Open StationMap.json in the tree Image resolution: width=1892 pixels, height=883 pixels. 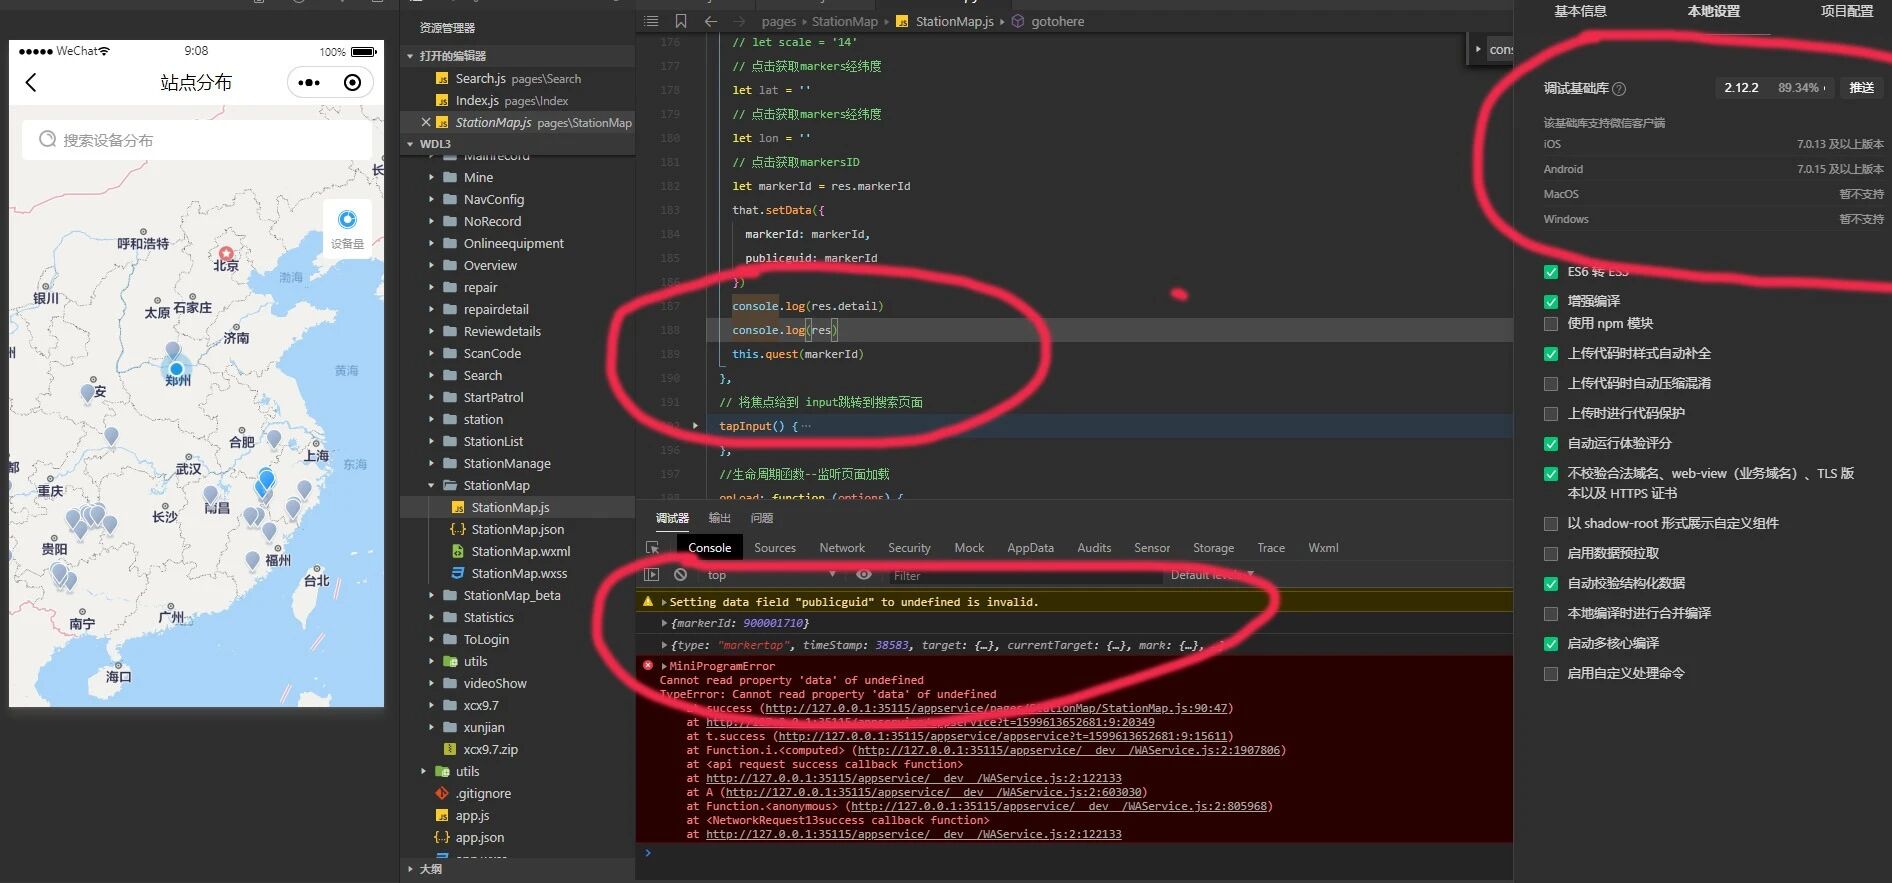pos(518,529)
